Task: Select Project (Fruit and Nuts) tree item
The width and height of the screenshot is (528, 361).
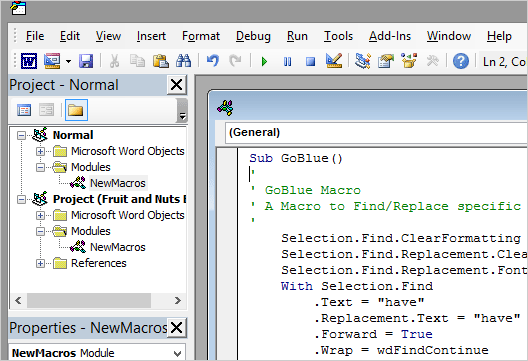Action: 119,199
